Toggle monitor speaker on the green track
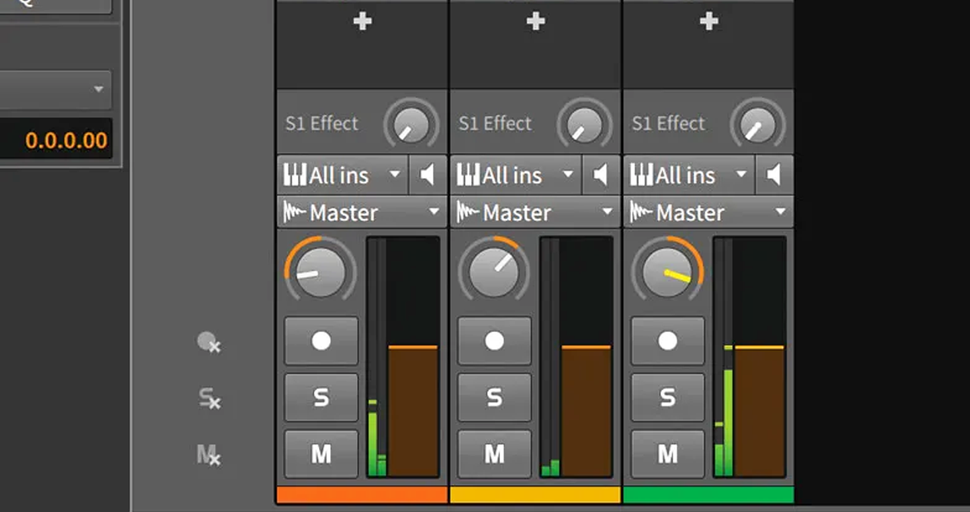The image size is (970, 512). point(774,175)
